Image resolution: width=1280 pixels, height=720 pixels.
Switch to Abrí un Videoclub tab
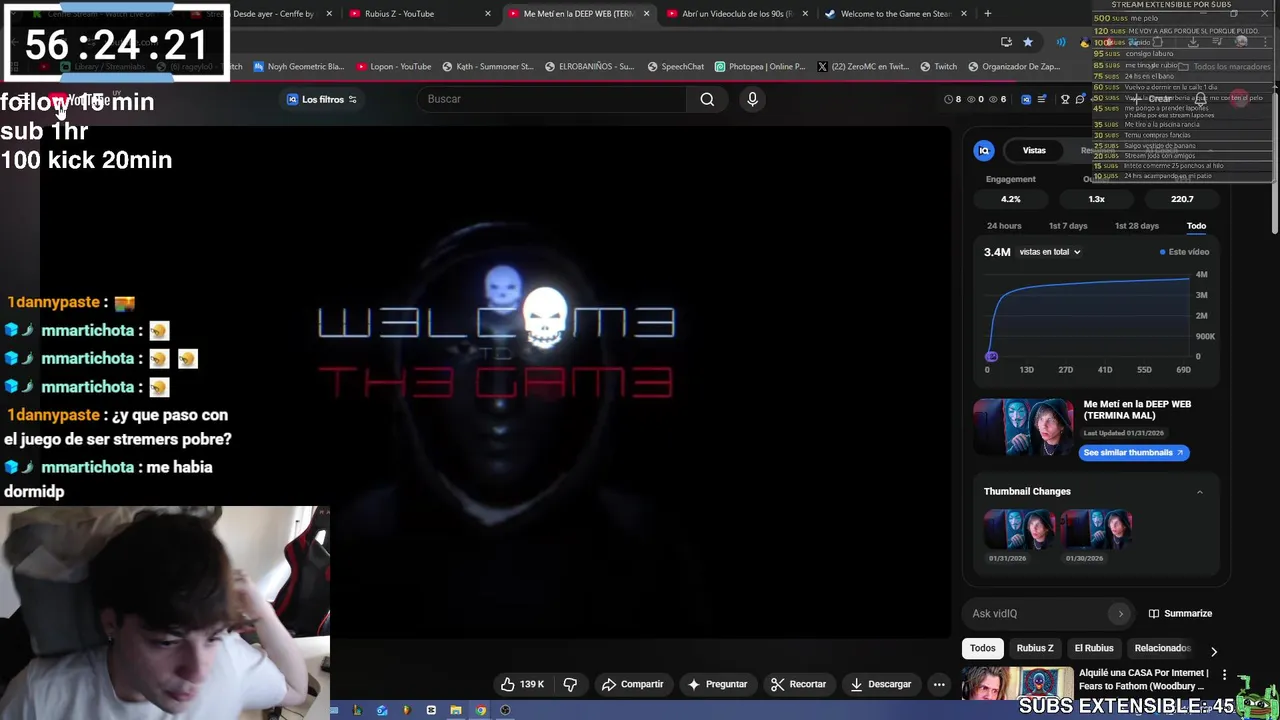pos(738,14)
